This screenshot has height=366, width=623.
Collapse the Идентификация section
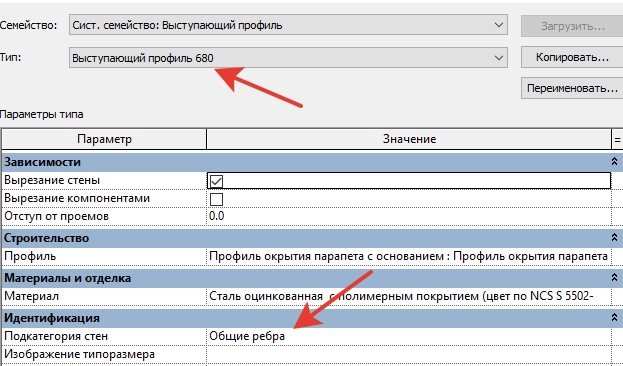(x=614, y=318)
